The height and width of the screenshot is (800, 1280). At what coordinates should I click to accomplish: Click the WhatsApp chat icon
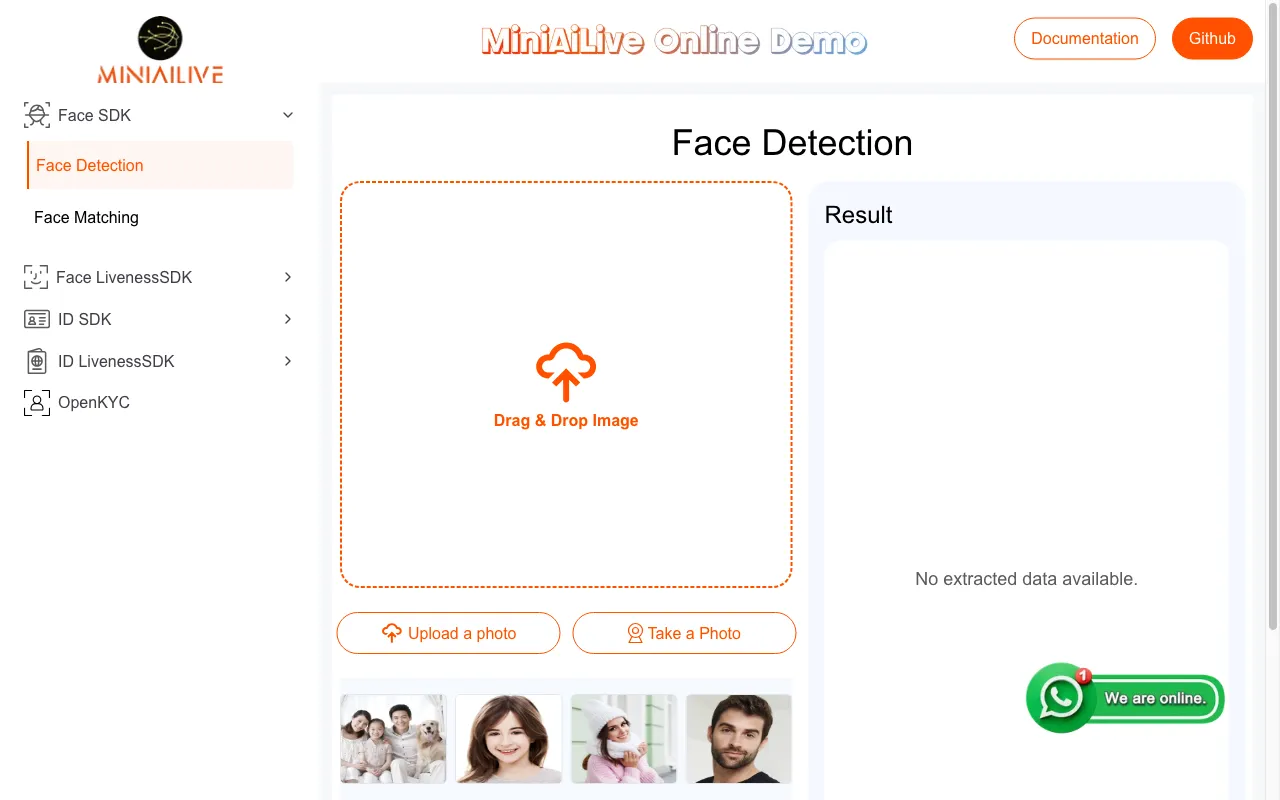[x=1061, y=697]
